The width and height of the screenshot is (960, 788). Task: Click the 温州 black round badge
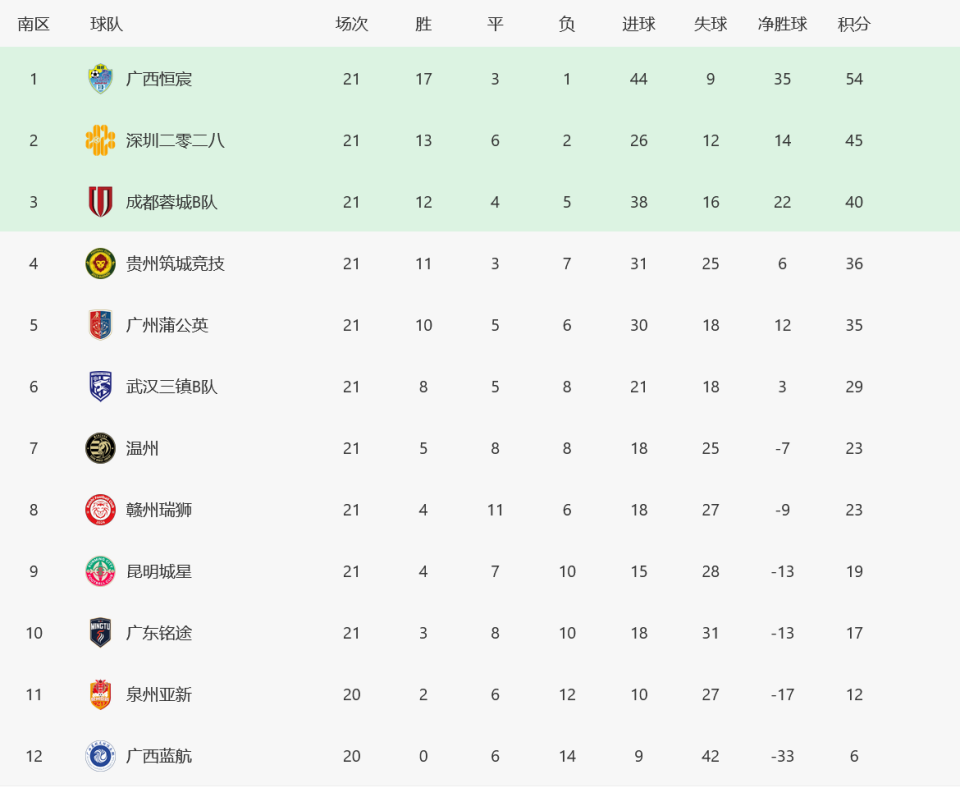tap(100, 448)
